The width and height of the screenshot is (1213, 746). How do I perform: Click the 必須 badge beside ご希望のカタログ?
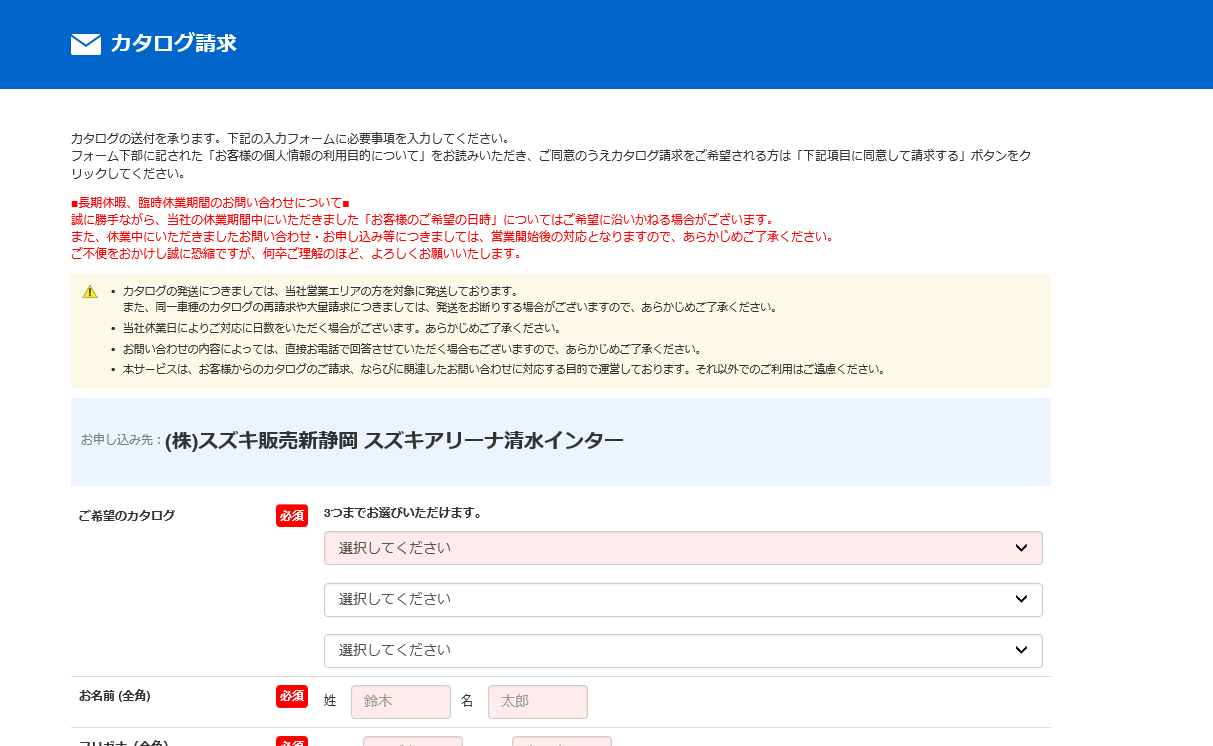(292, 516)
